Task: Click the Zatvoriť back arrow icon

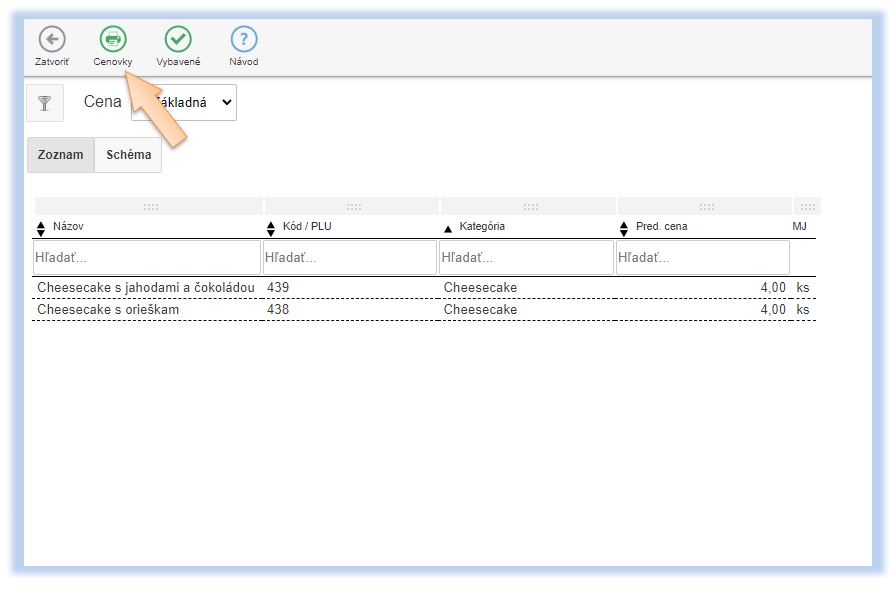Action: (x=52, y=40)
